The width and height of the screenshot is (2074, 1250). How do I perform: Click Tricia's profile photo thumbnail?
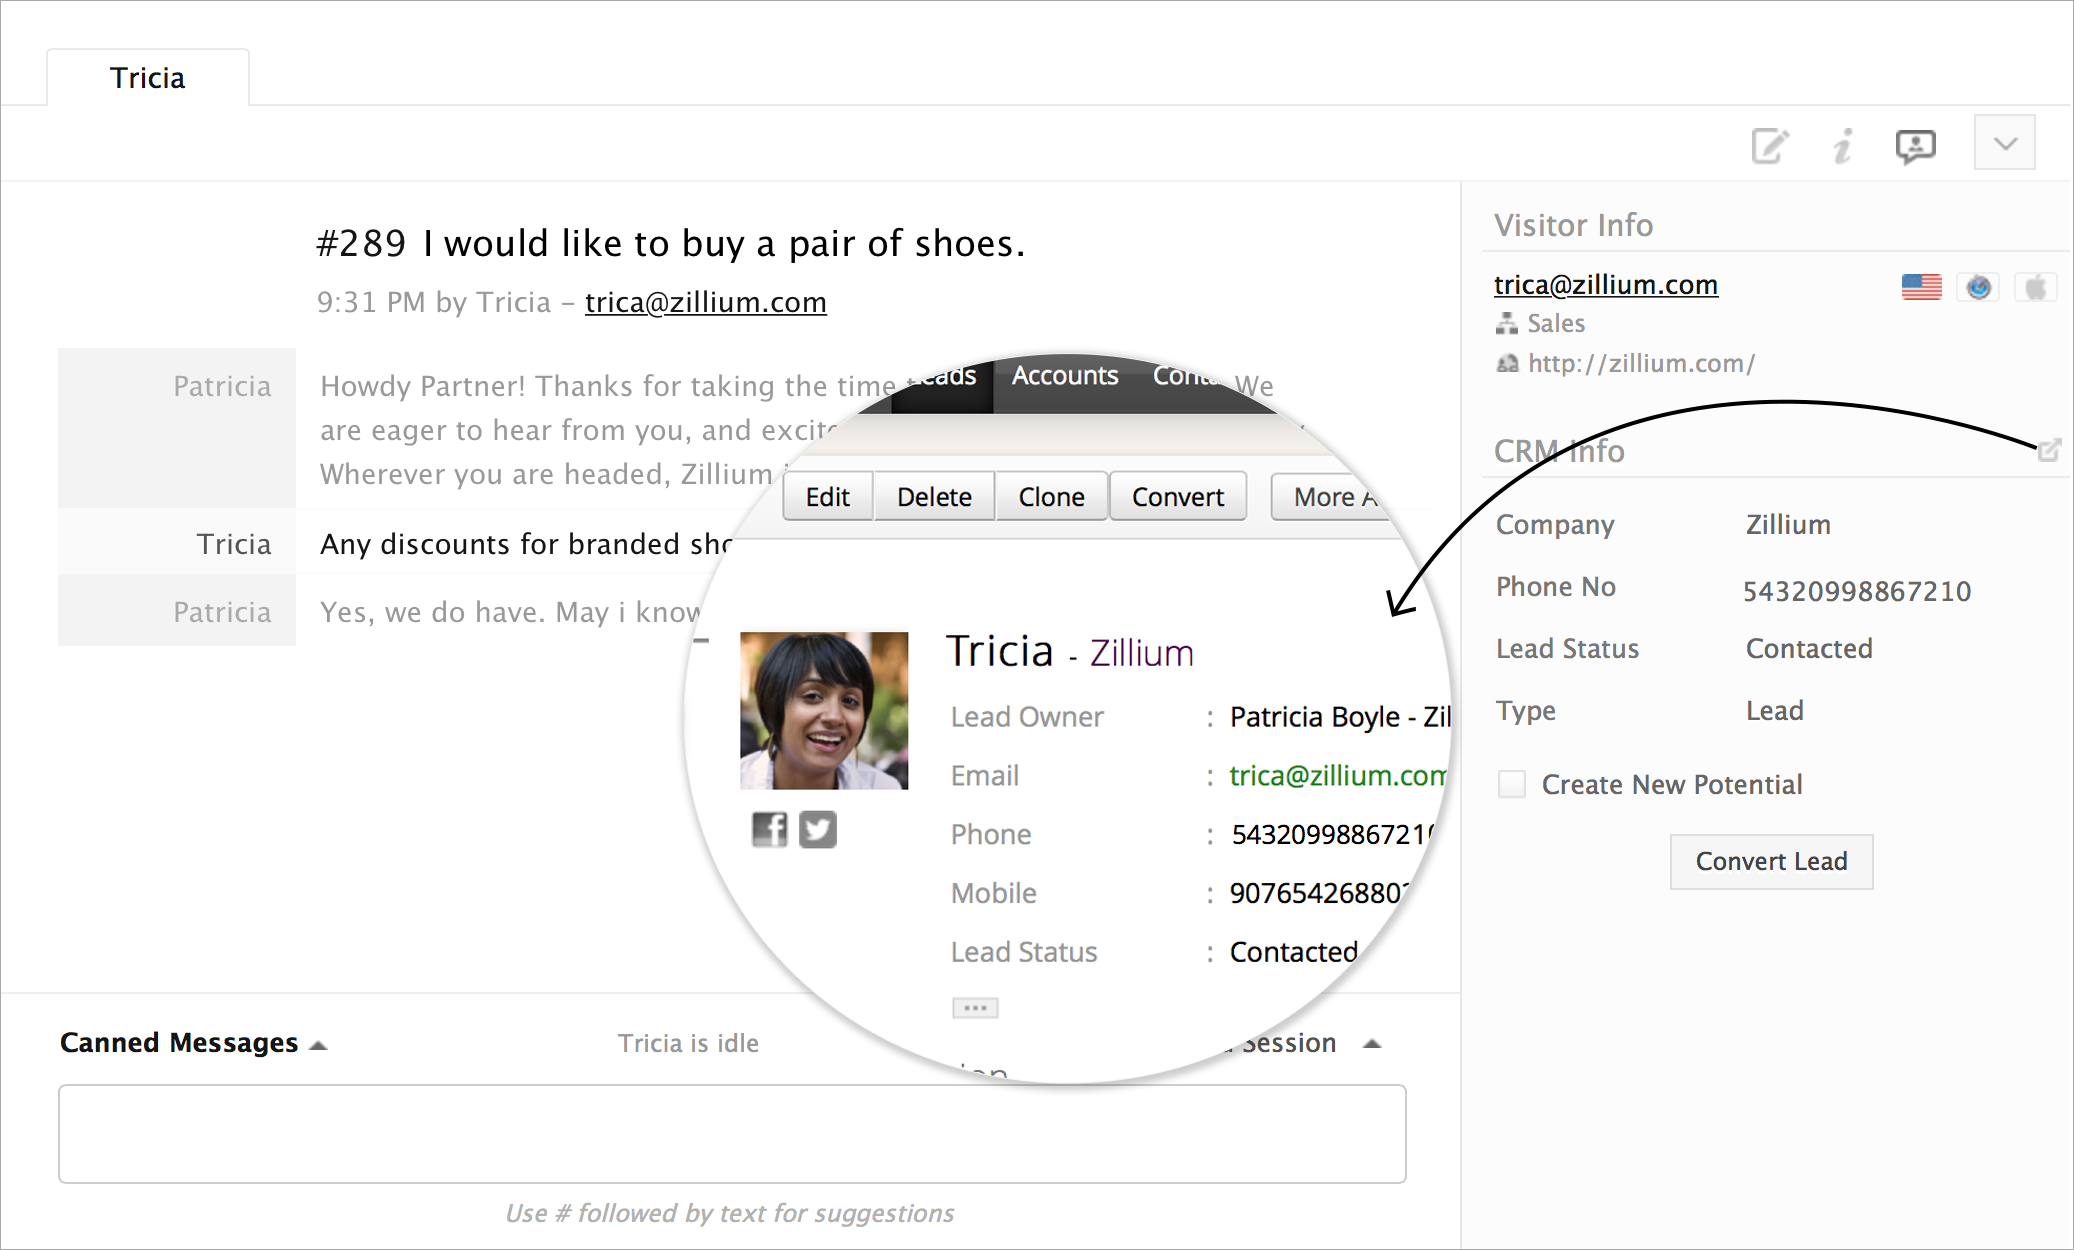point(824,710)
